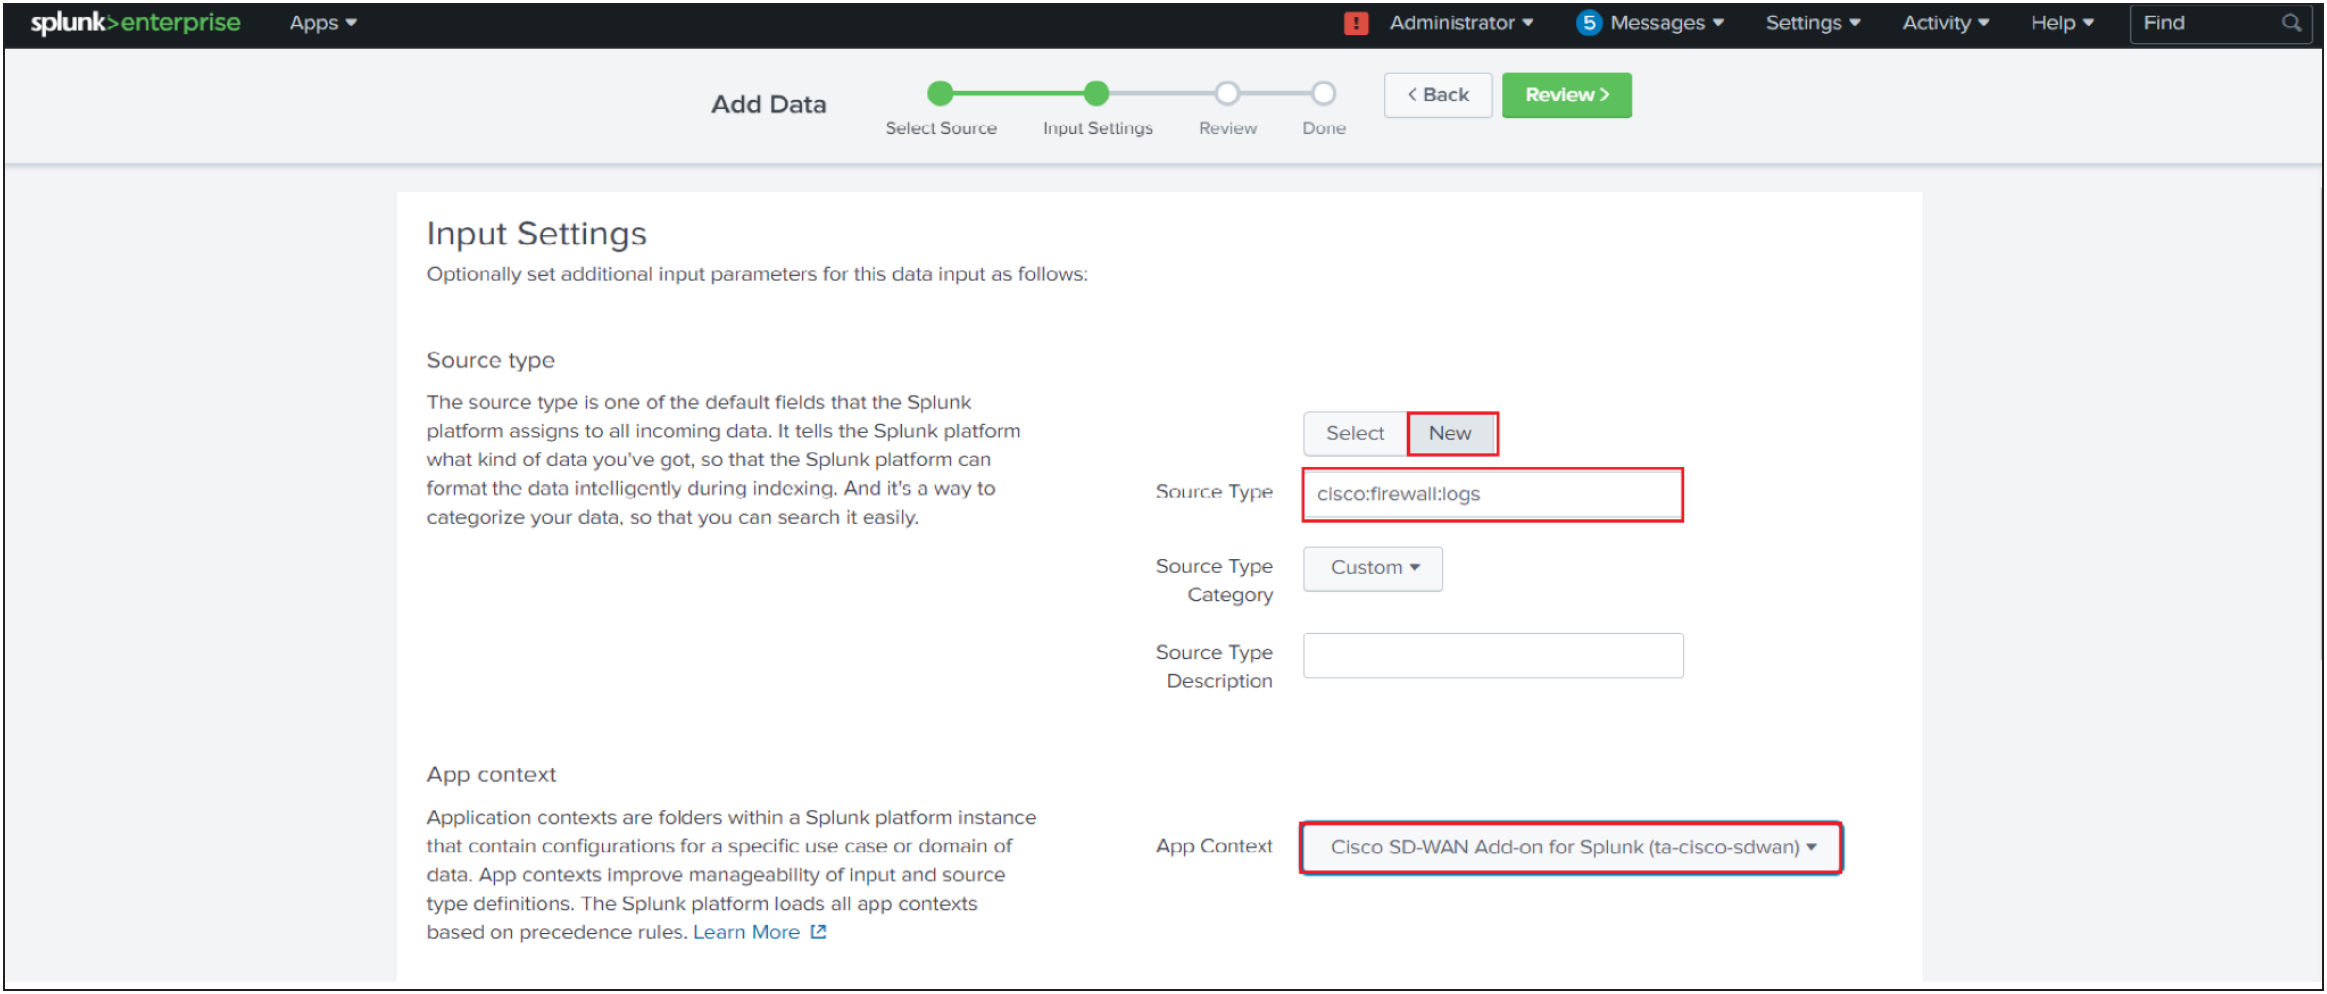The image size is (2327, 994).
Task: Click the Source Type input field
Action: coord(1493,494)
